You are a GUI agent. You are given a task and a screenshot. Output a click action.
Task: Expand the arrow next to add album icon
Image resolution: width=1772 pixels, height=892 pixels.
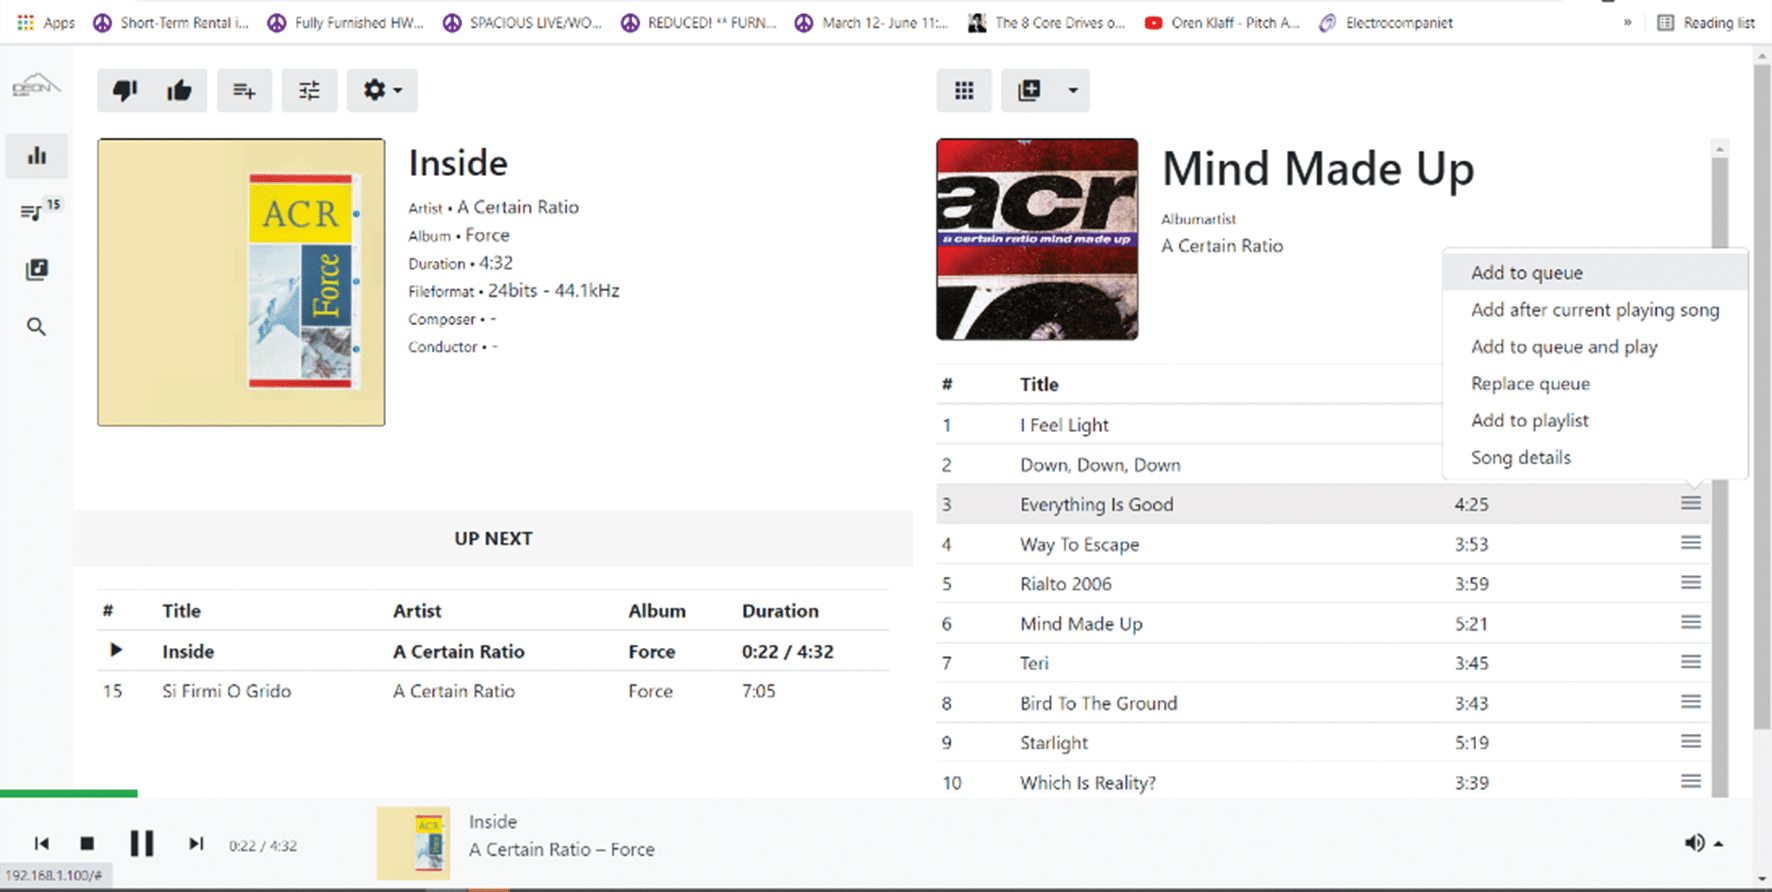click(x=1073, y=91)
